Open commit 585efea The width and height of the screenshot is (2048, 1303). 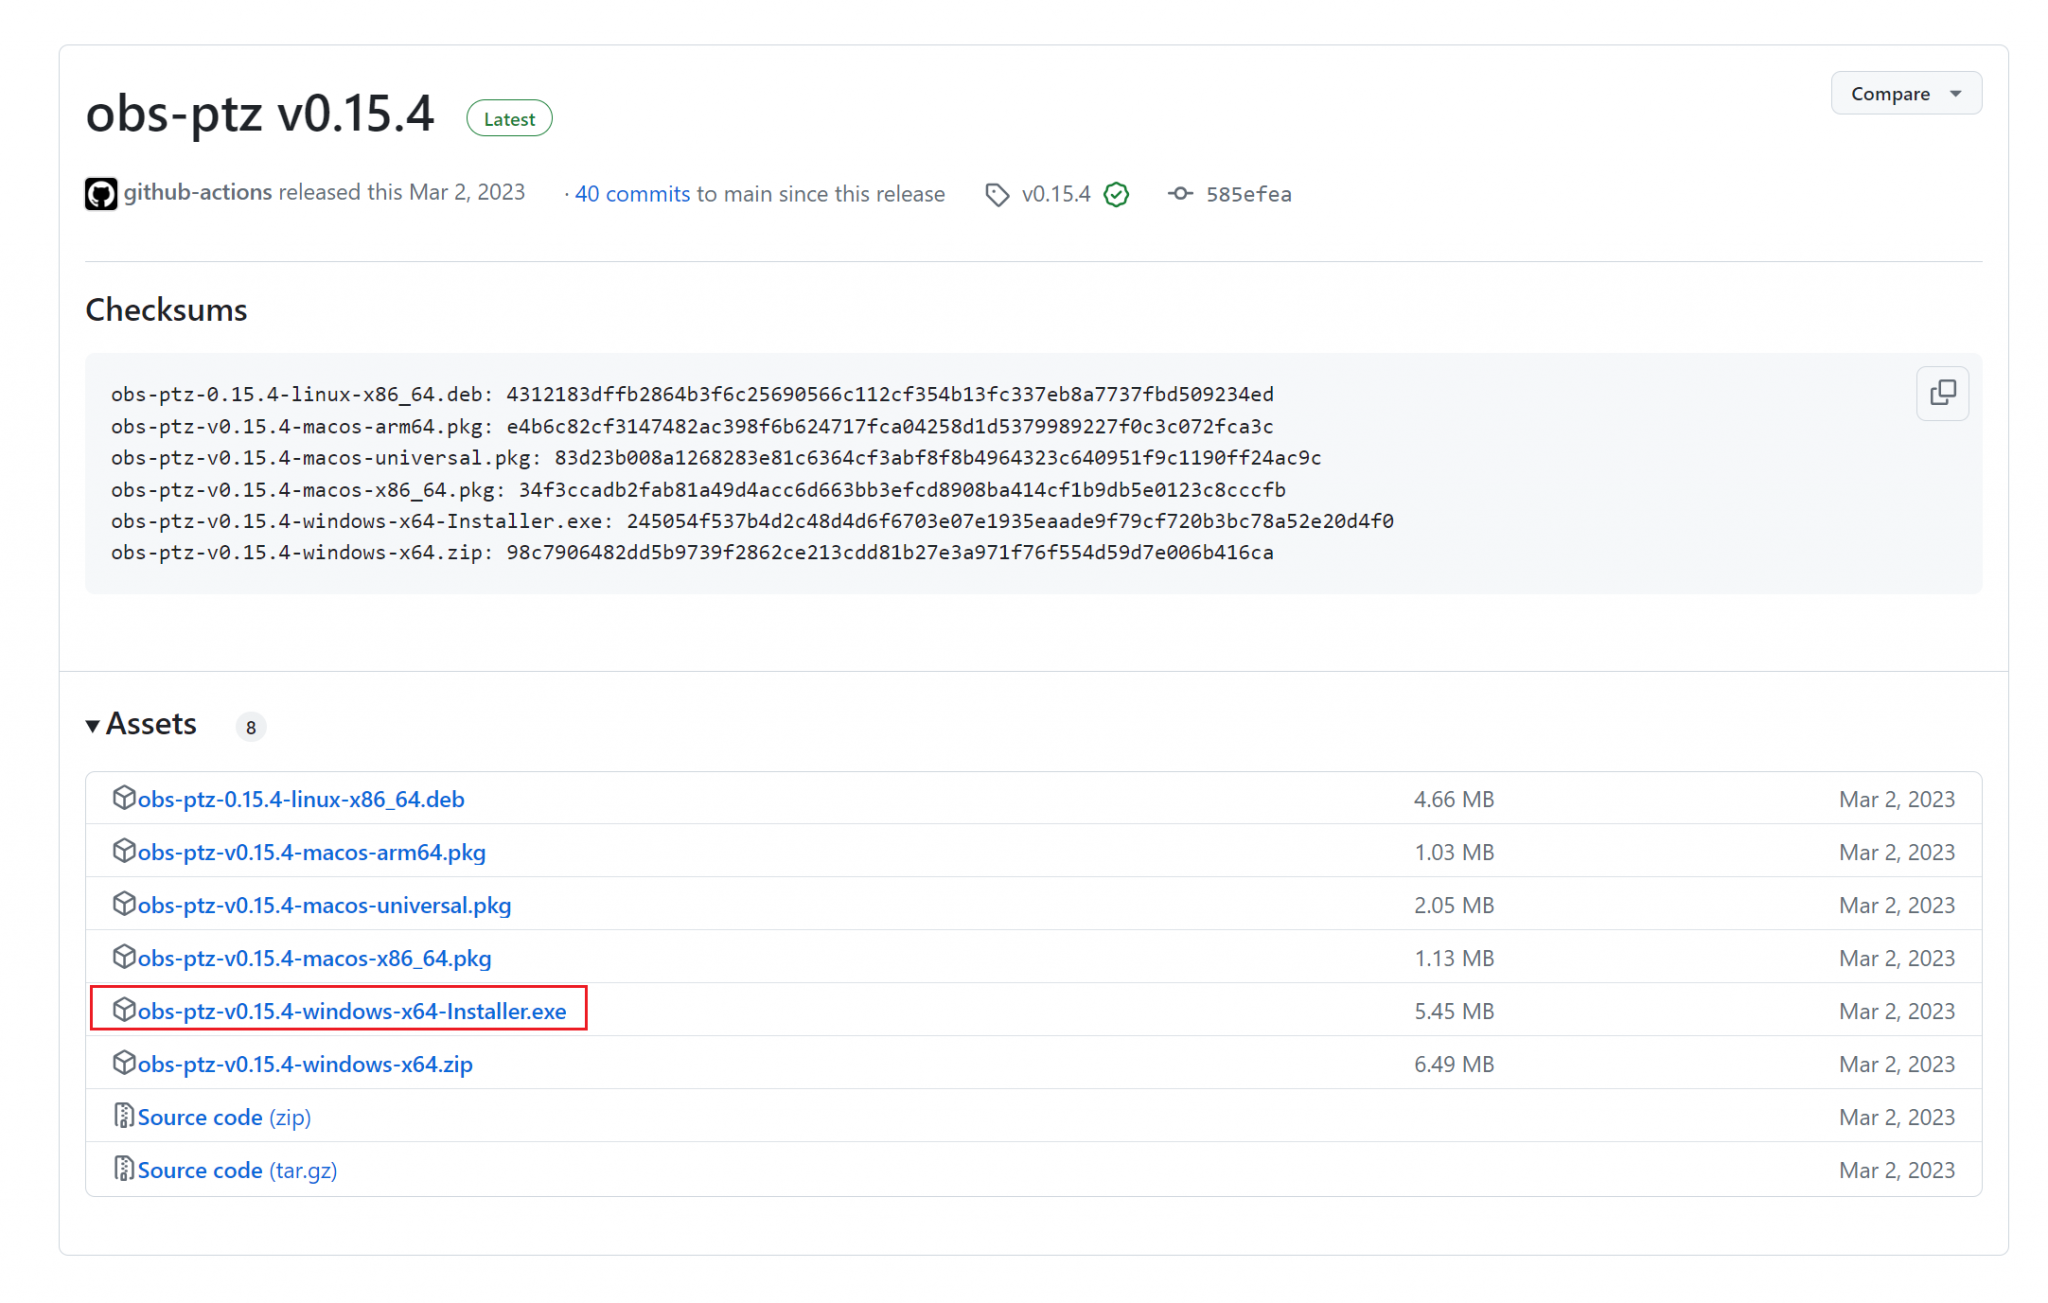coord(1248,194)
